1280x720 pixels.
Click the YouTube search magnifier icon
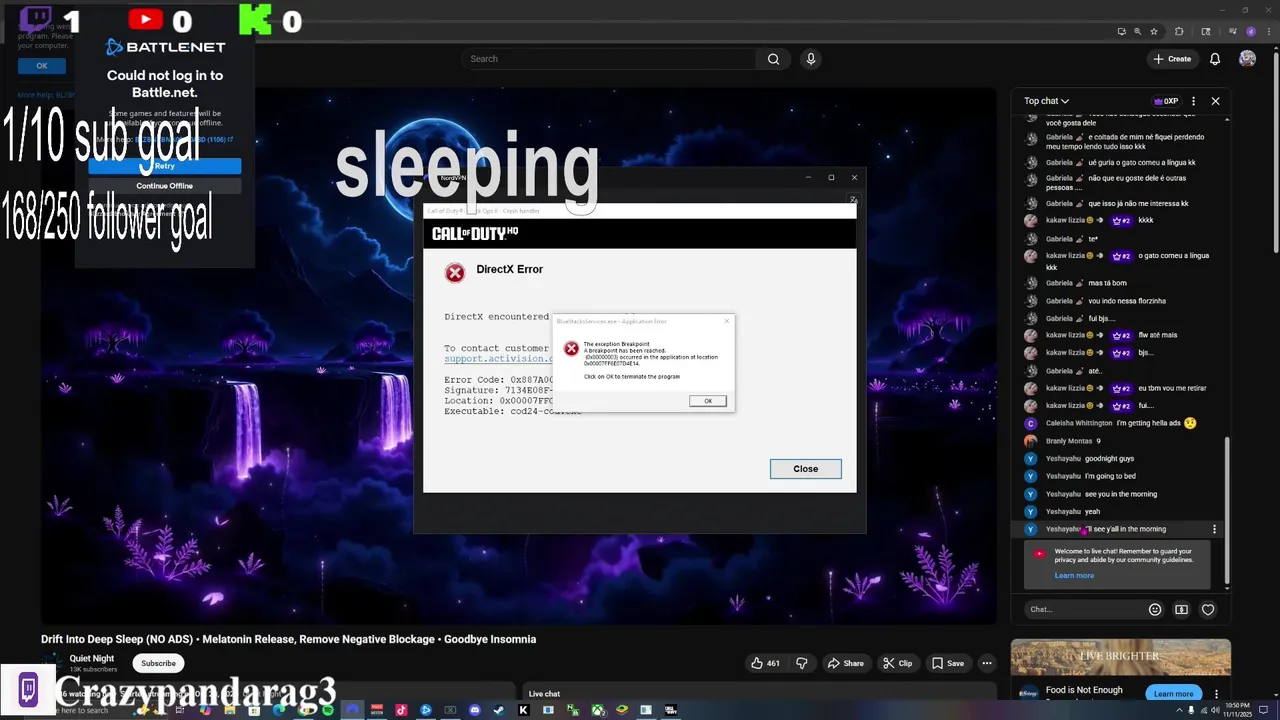(x=773, y=59)
